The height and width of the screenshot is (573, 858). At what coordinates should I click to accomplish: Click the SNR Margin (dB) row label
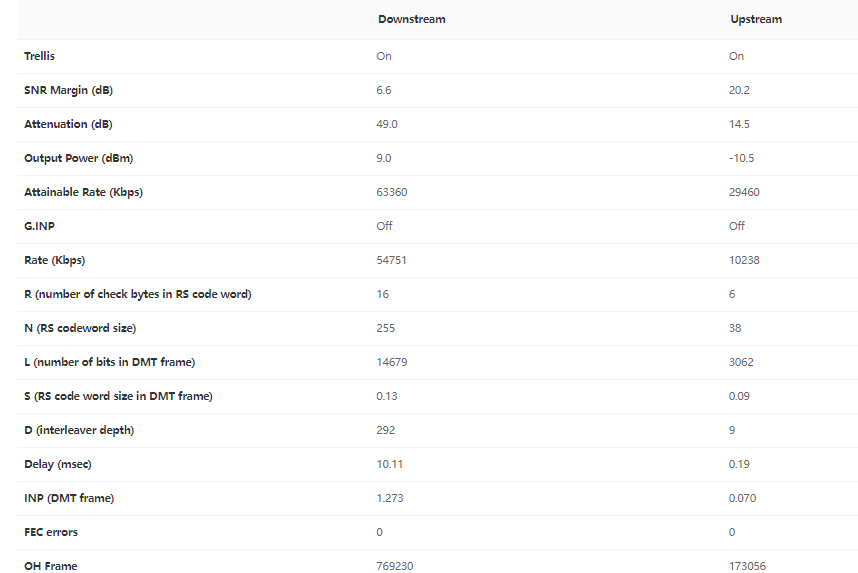tap(68, 90)
